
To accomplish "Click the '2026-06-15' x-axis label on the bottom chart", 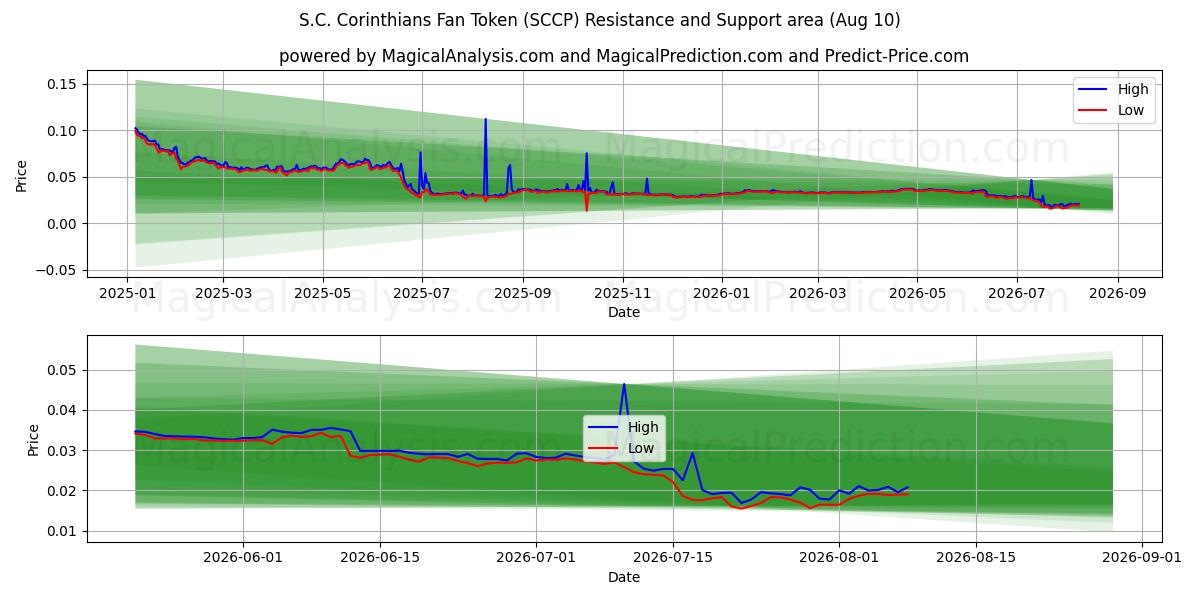I will point(380,559).
